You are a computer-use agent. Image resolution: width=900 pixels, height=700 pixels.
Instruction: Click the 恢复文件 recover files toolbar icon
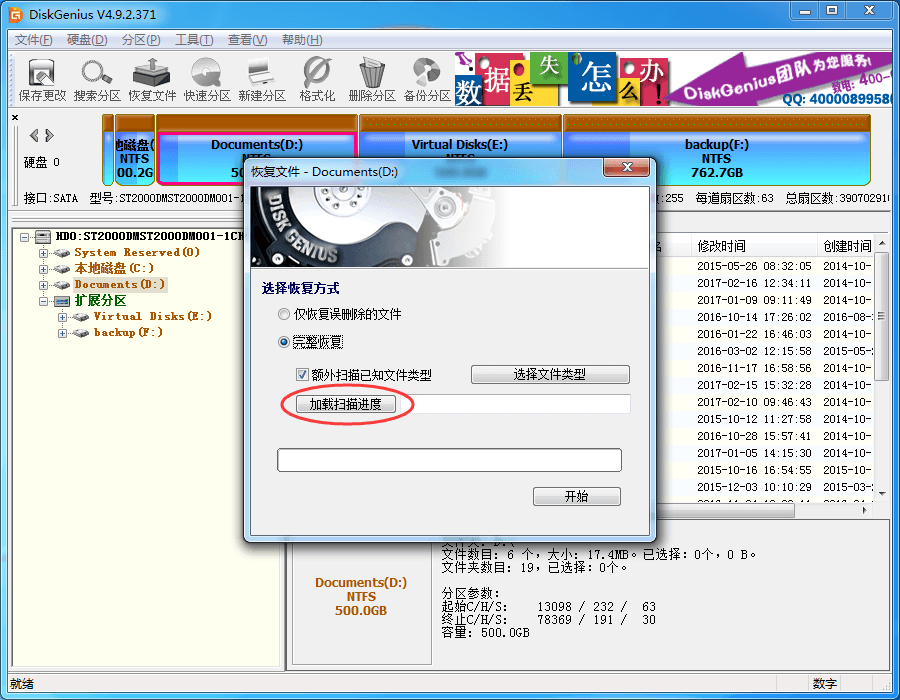pos(152,79)
